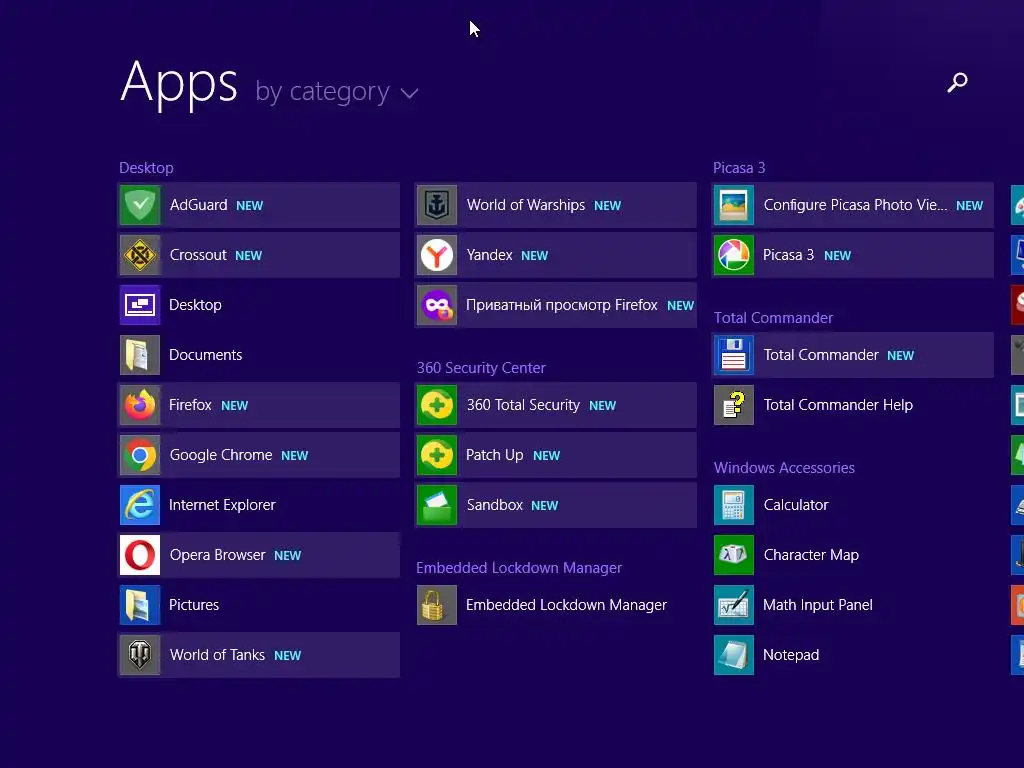This screenshot has height=768, width=1024.
Task: Open Notepad icon
Action: pos(734,655)
